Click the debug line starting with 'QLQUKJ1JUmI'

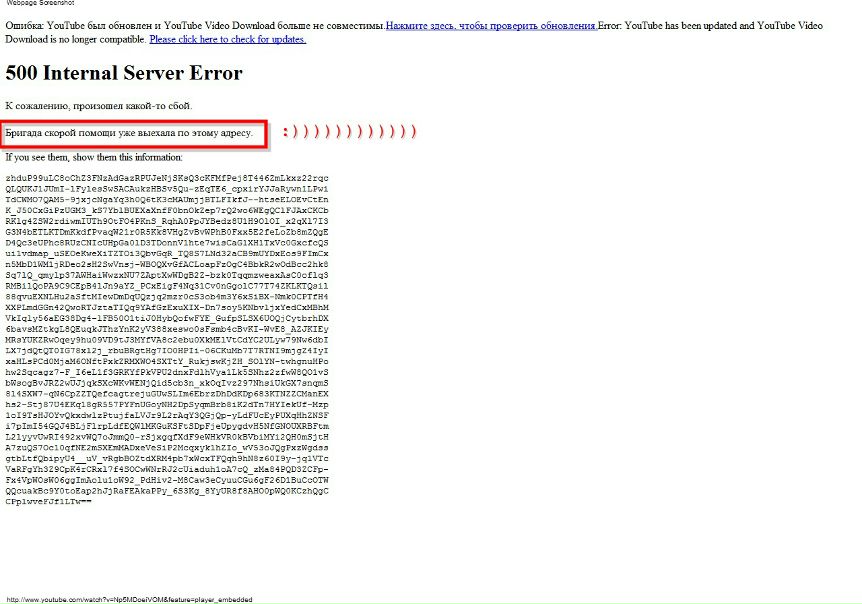[167, 189]
